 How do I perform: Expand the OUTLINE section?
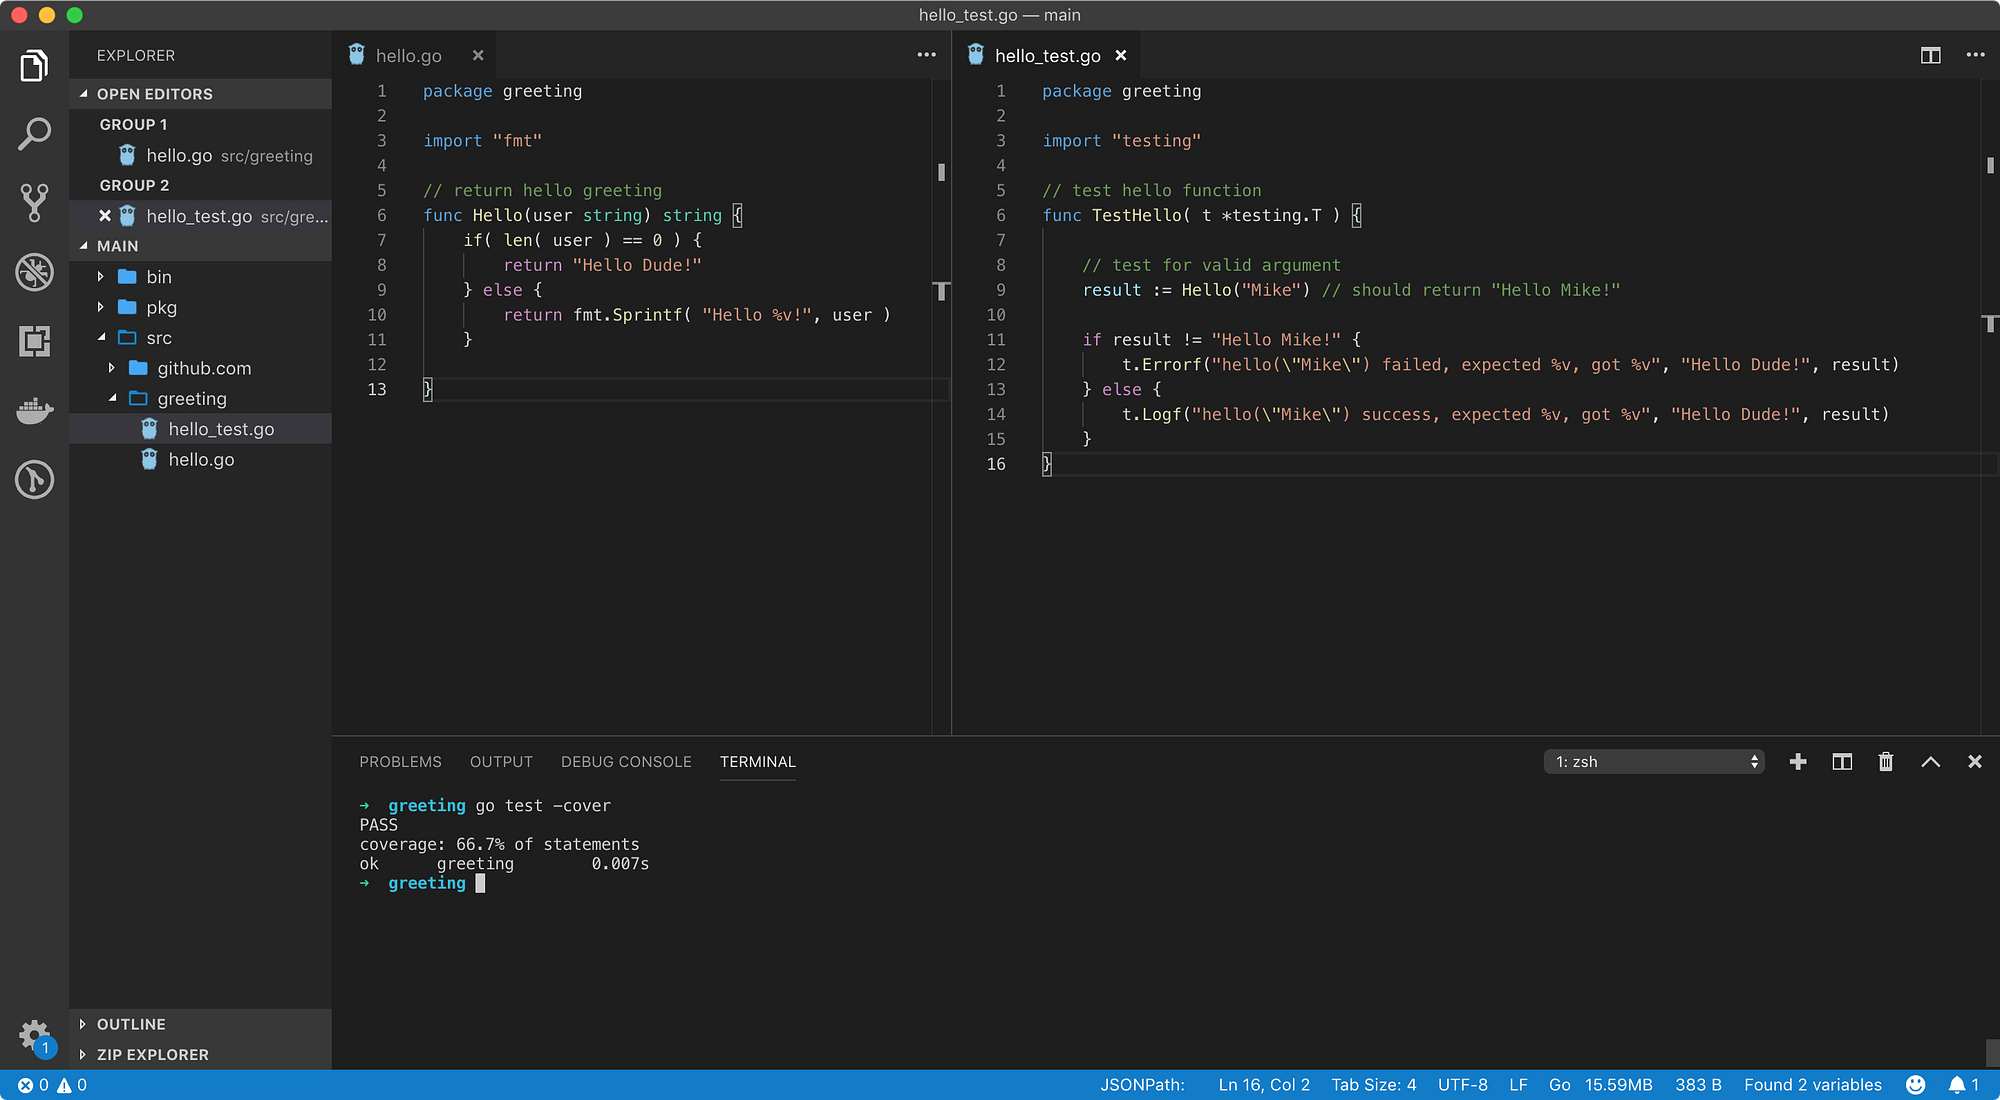pyautogui.click(x=130, y=1023)
